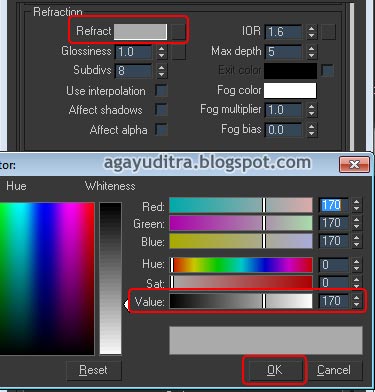Enable the Affect shadows checkbox
Viewport: 375px width, 392px height.
tap(161, 110)
